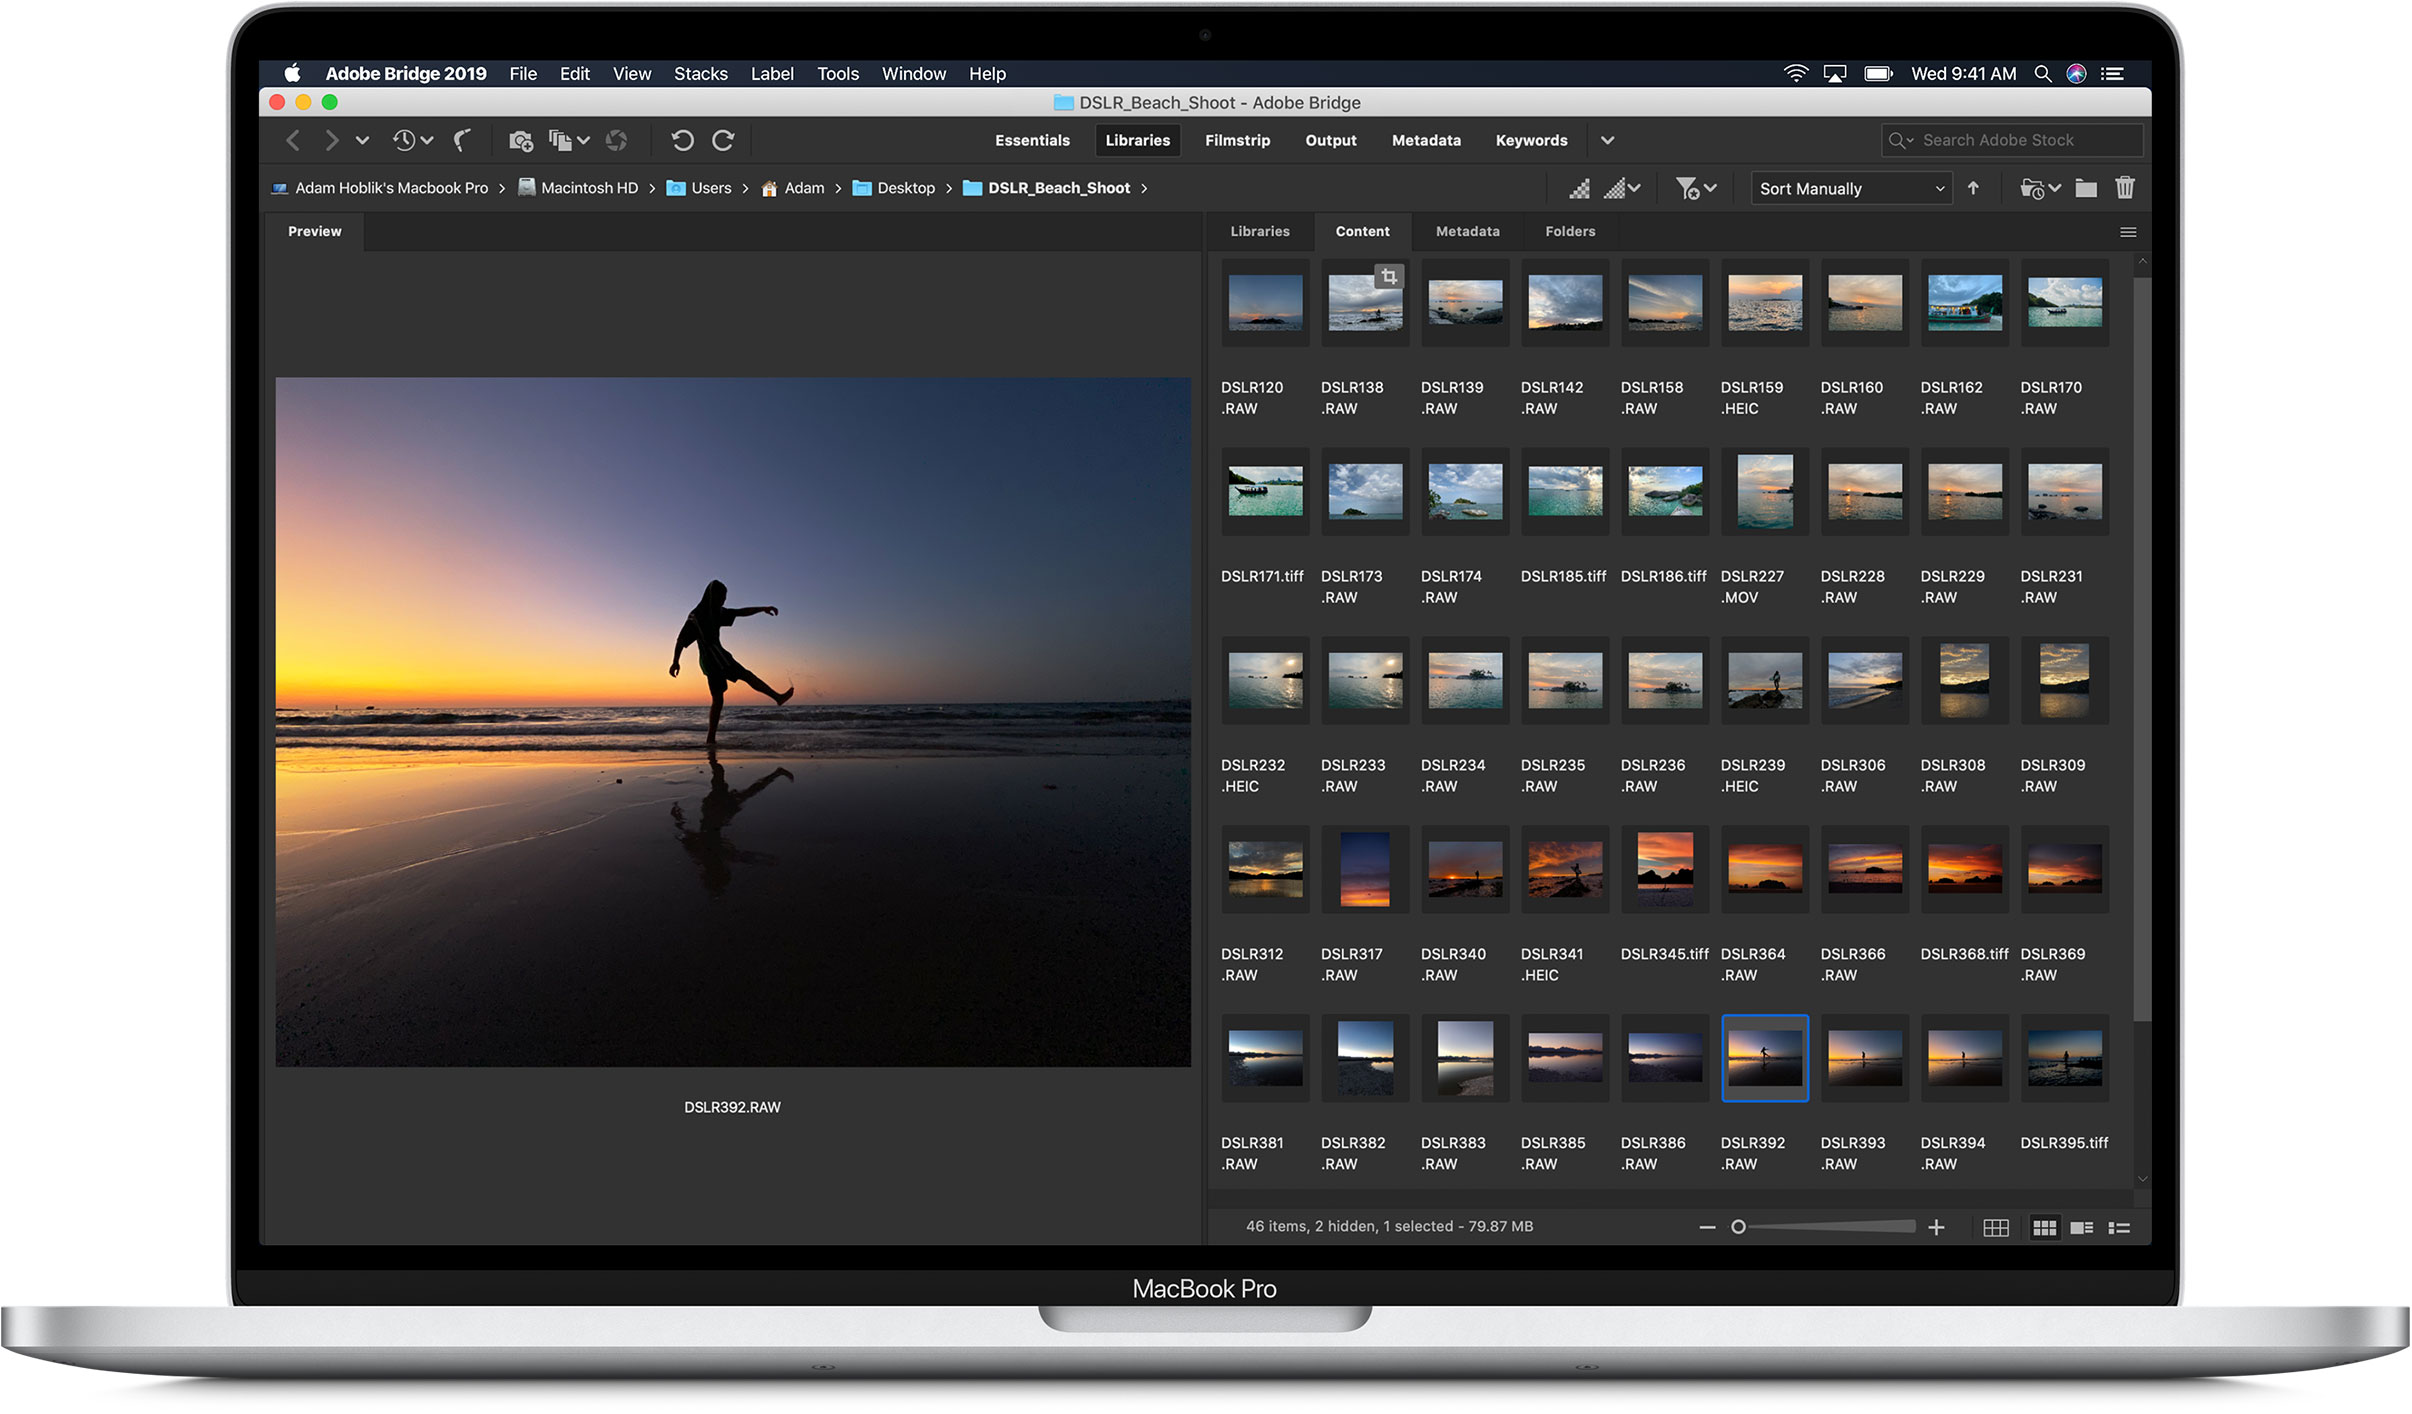This screenshot has height=1414, width=2412.
Task: Click the Delete item trash icon
Action: tap(2125, 187)
